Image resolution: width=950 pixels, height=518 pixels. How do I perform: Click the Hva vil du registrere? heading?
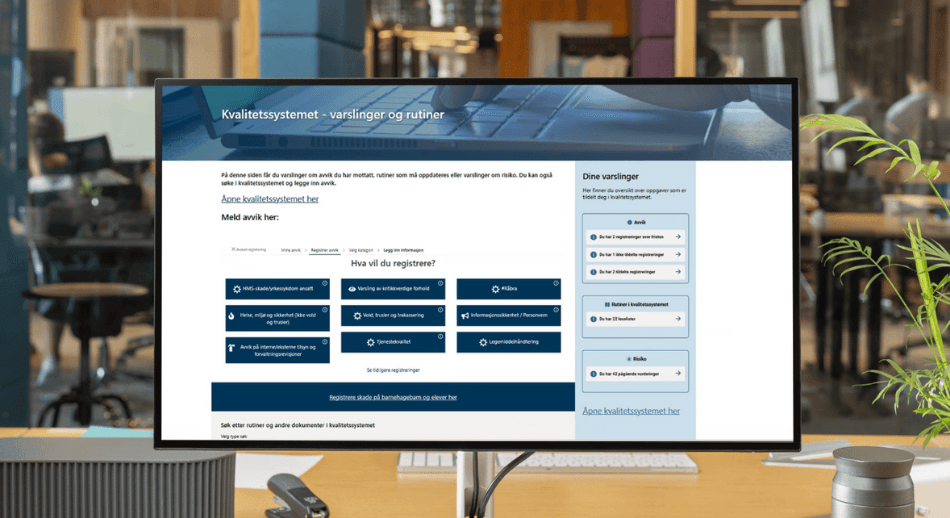point(393,264)
